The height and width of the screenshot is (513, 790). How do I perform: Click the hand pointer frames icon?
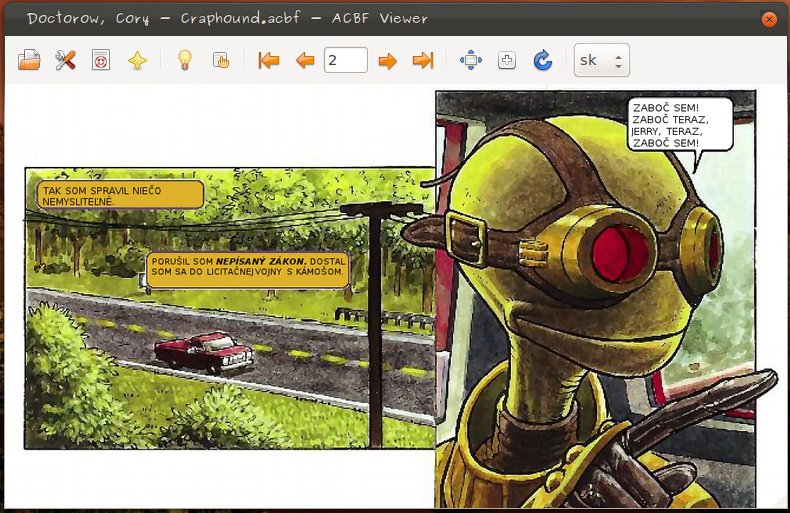(221, 60)
